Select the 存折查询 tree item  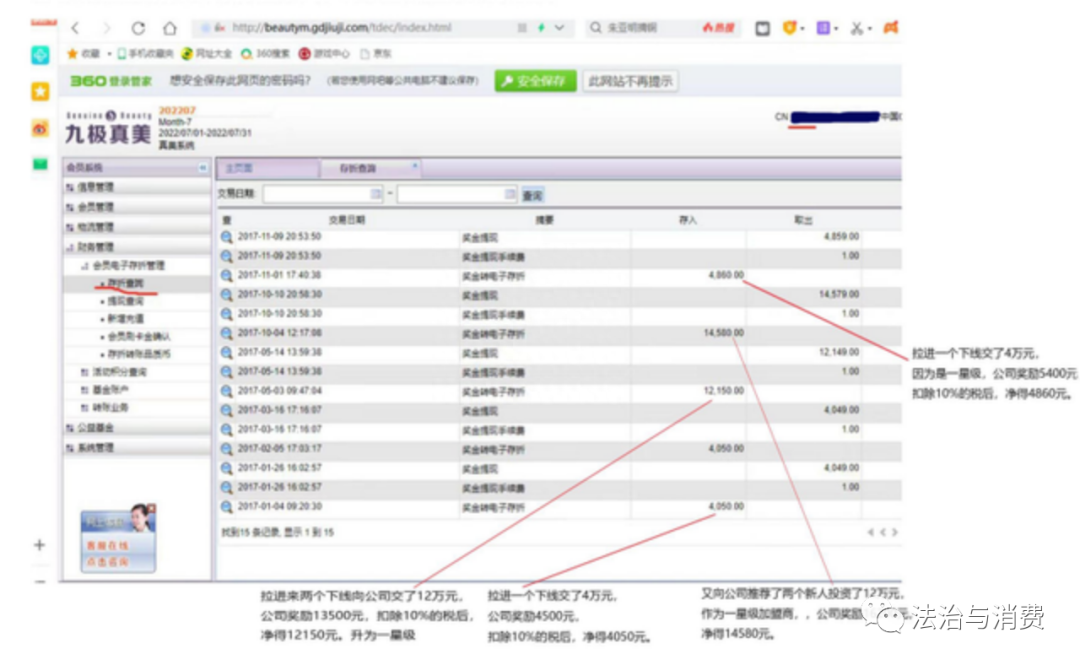pyautogui.click(x=125, y=283)
